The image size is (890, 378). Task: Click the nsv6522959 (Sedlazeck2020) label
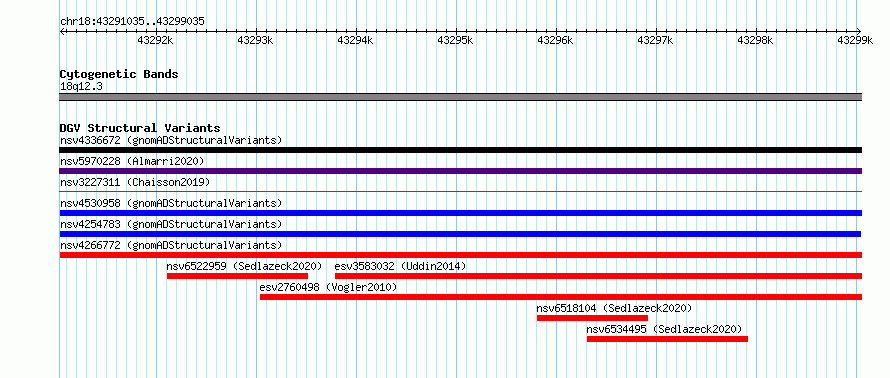pos(244,266)
